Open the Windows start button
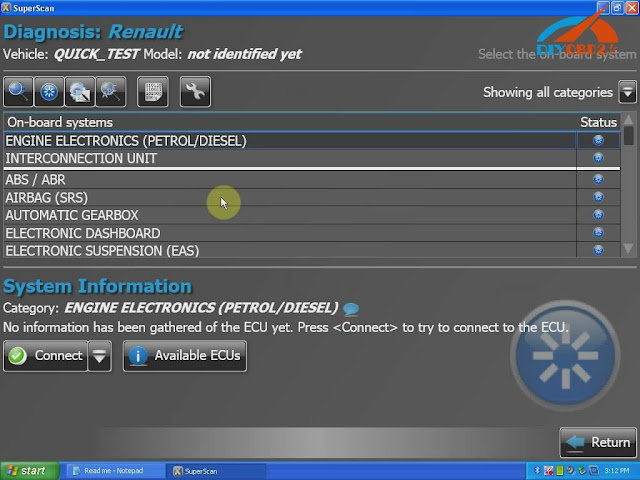The width and height of the screenshot is (640, 480). [29, 471]
